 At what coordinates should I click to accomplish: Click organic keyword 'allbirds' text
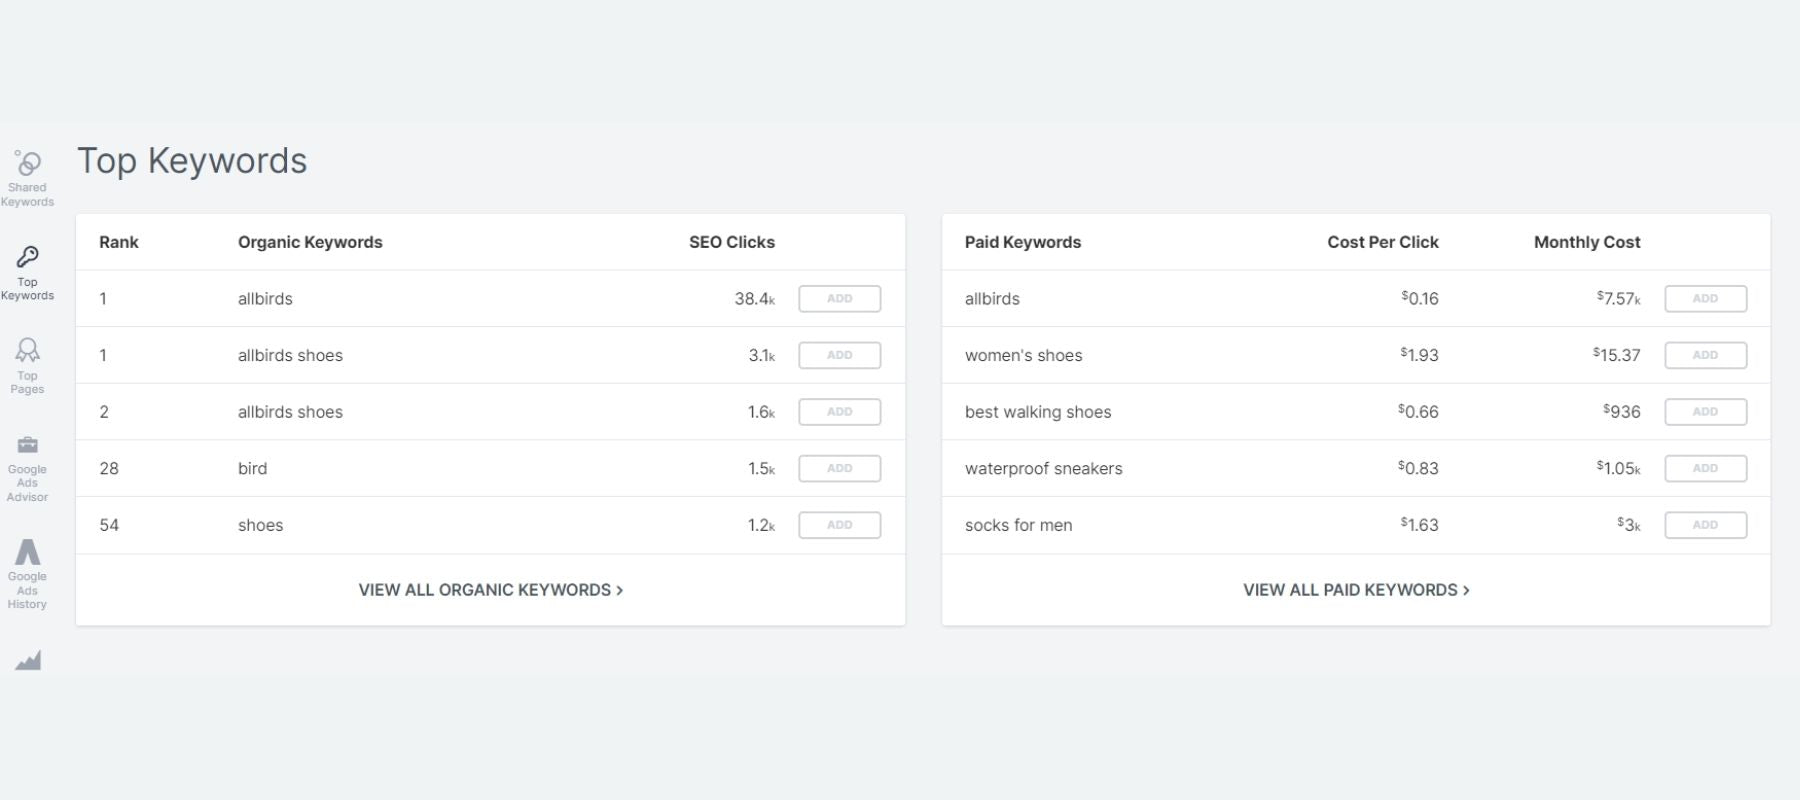(x=265, y=299)
